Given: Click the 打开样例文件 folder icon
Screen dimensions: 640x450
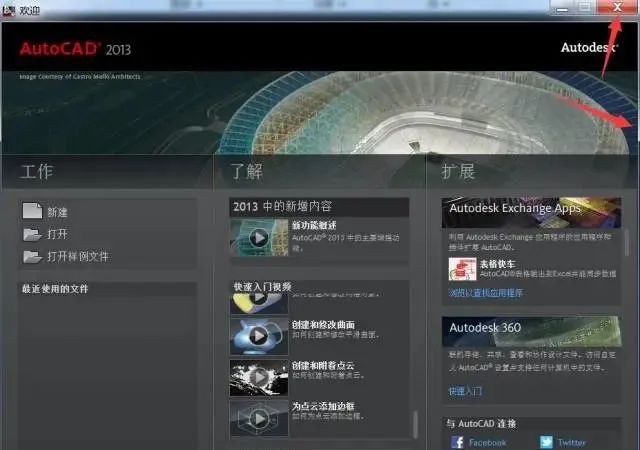Looking at the screenshot, I should pyautogui.click(x=33, y=256).
